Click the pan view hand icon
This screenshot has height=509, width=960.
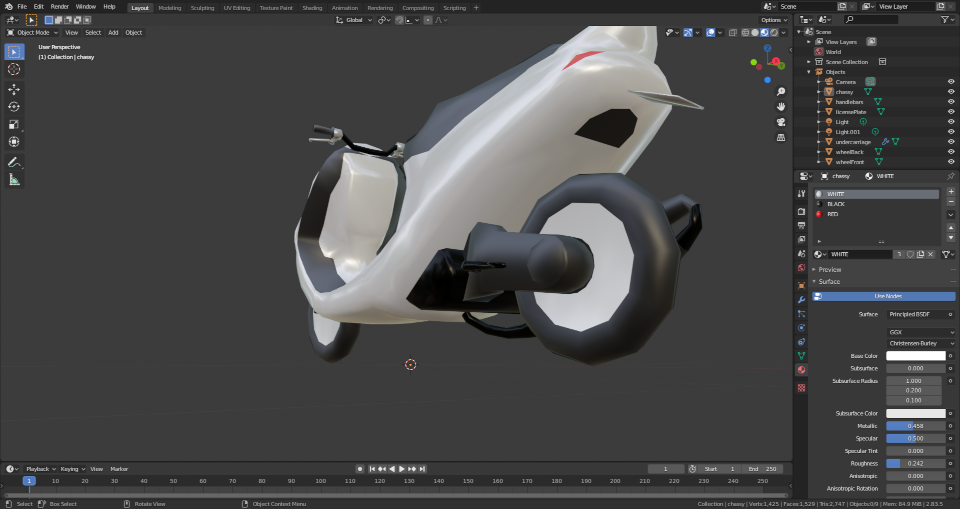[781, 107]
